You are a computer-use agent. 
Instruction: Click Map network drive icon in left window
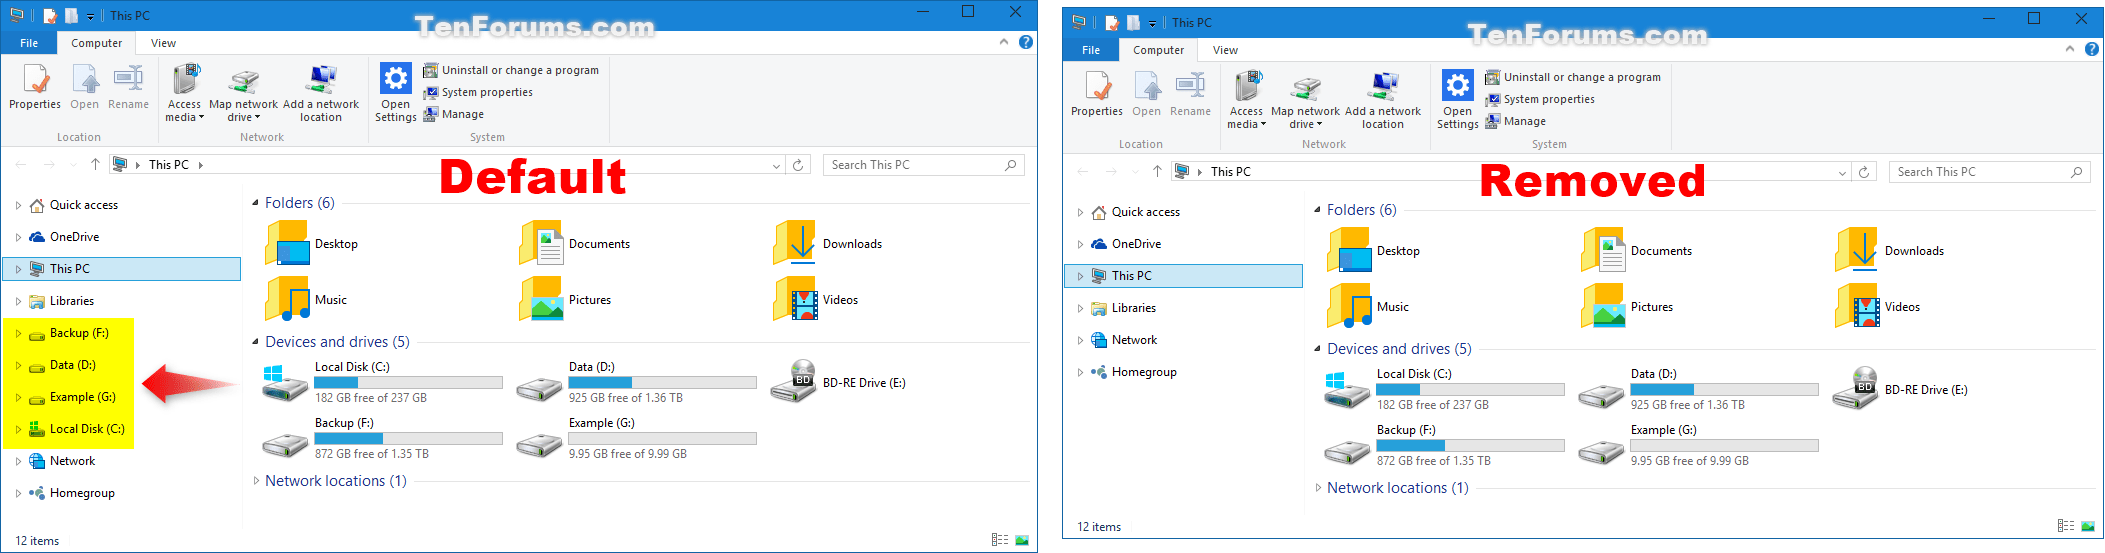tap(244, 80)
